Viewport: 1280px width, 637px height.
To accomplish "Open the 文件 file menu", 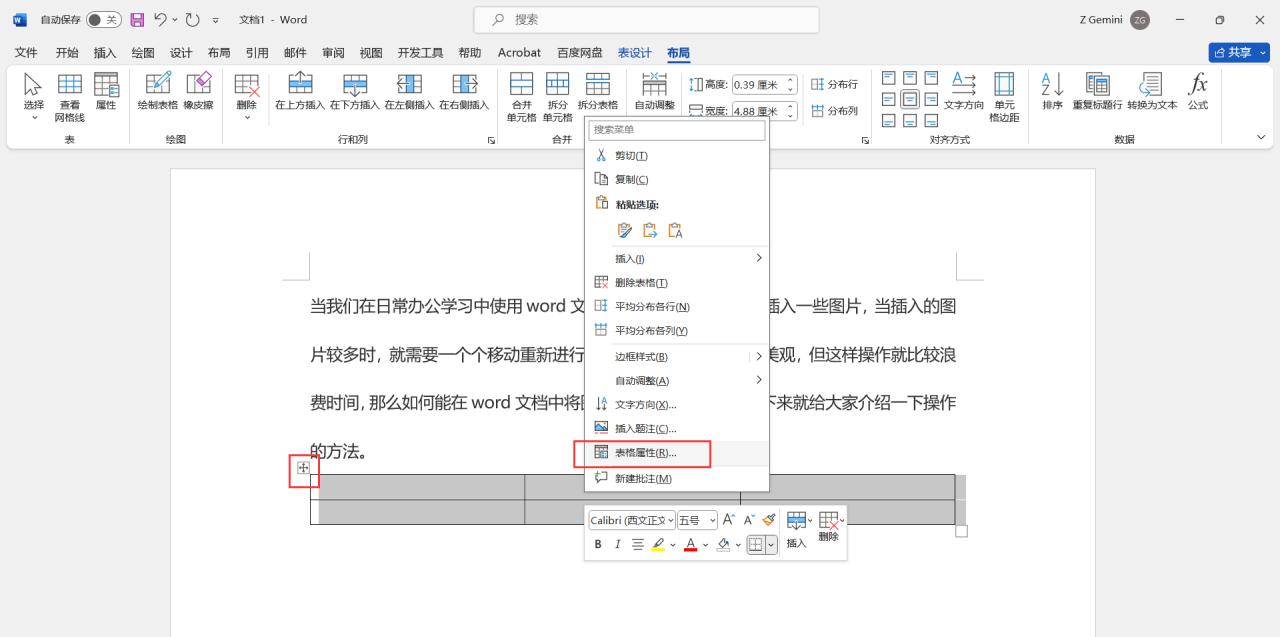I will click(x=26, y=53).
